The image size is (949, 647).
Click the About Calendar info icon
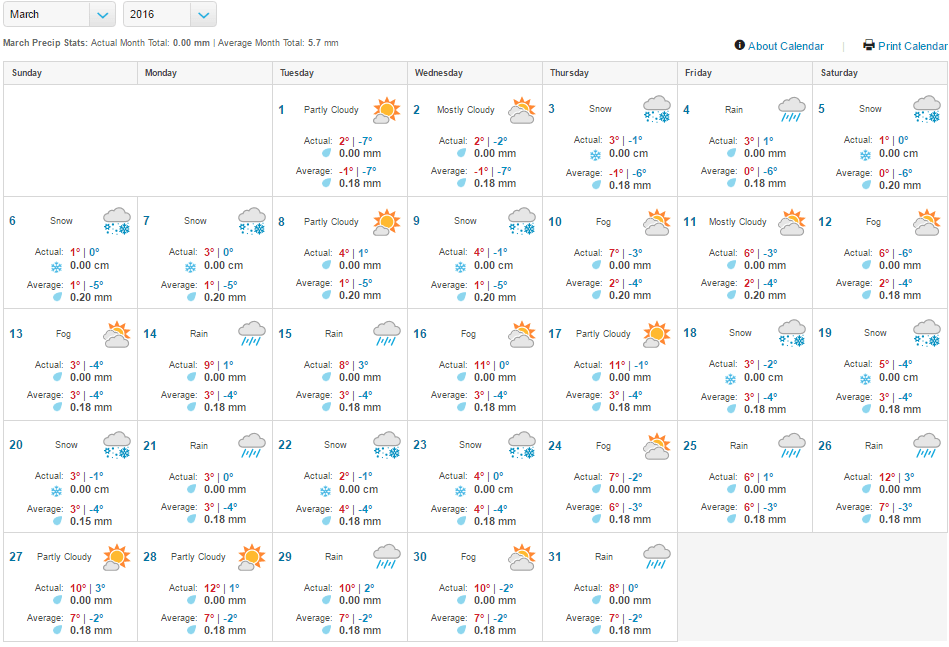740,45
